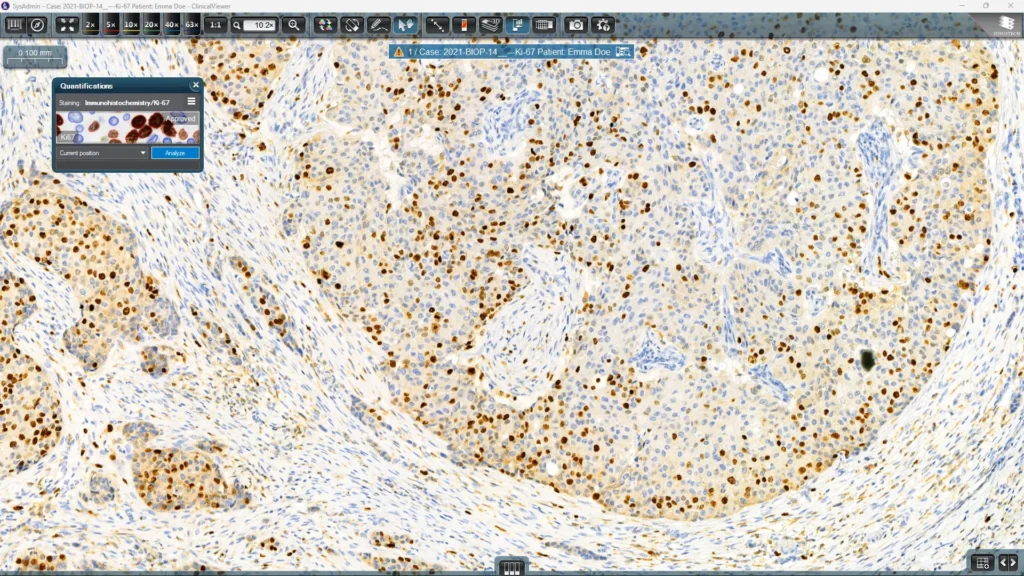Click the zoom-in magnifier icon

[294, 25]
